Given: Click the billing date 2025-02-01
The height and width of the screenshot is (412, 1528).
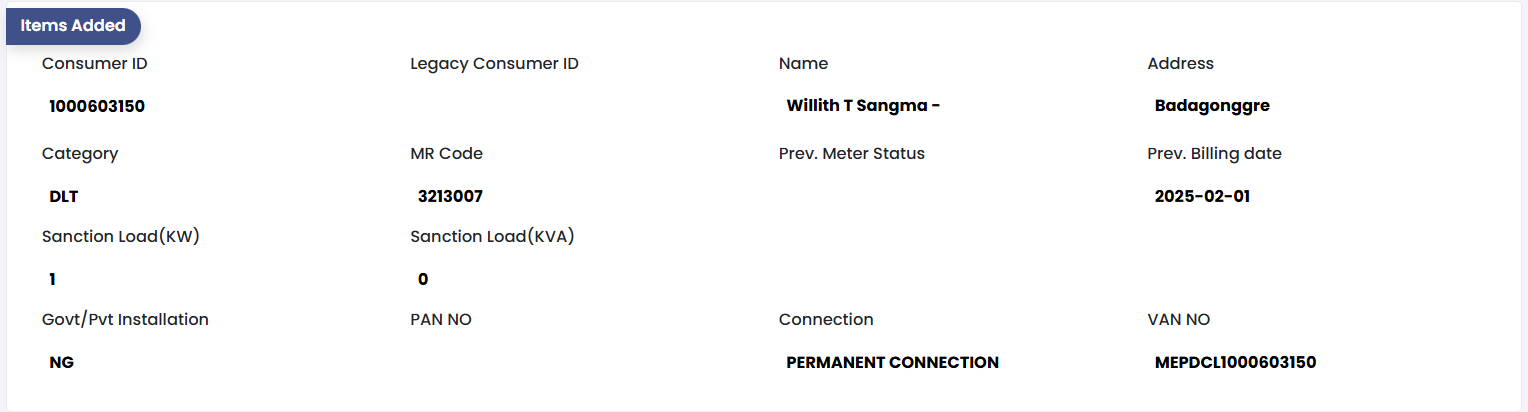Looking at the screenshot, I should (x=1202, y=197).
